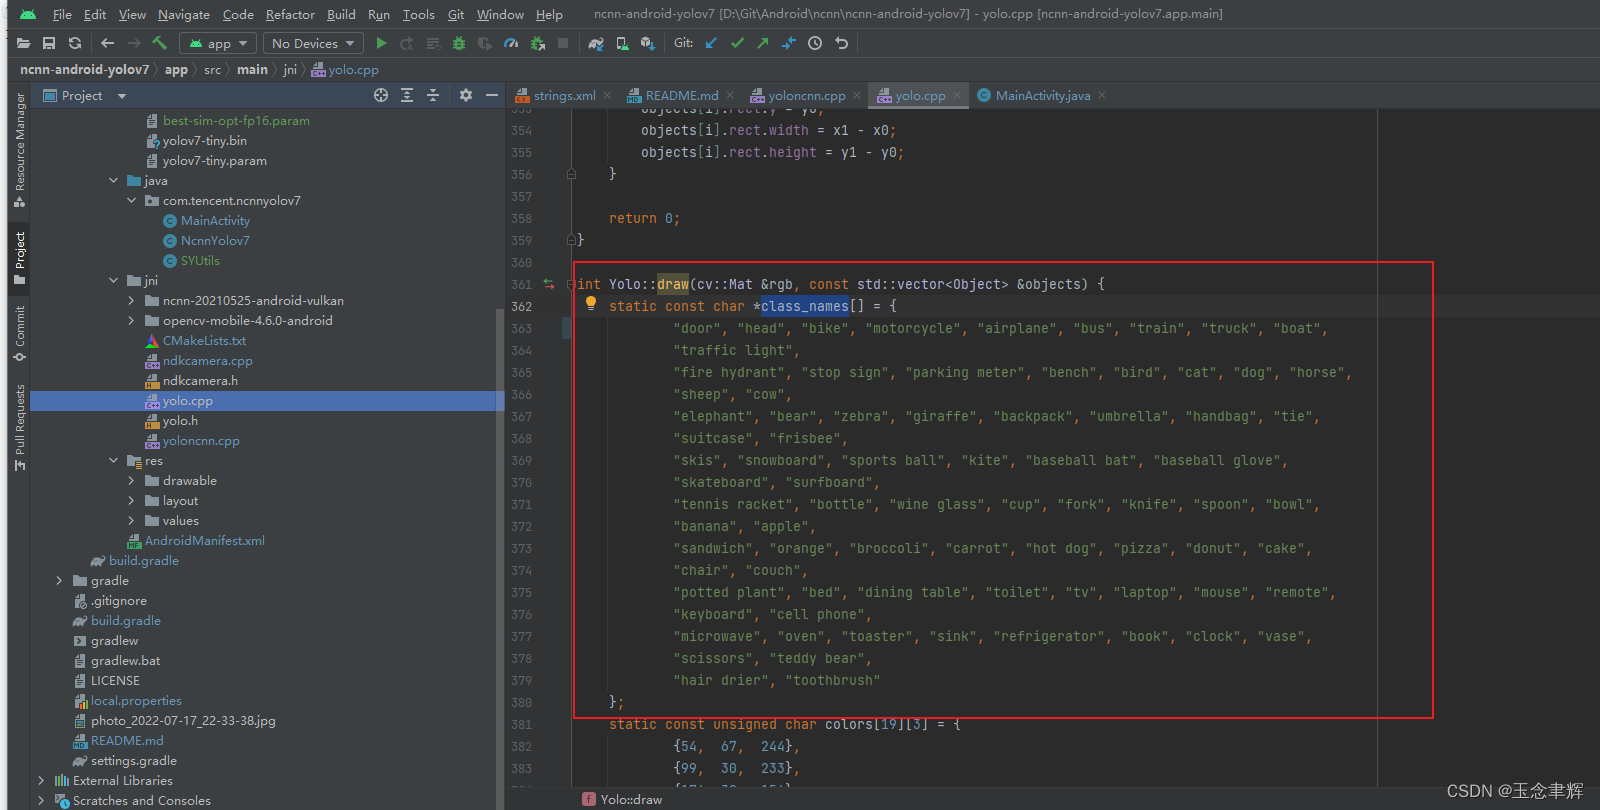
Task: Locate opened file with crosshair icon
Action: [x=381, y=95]
